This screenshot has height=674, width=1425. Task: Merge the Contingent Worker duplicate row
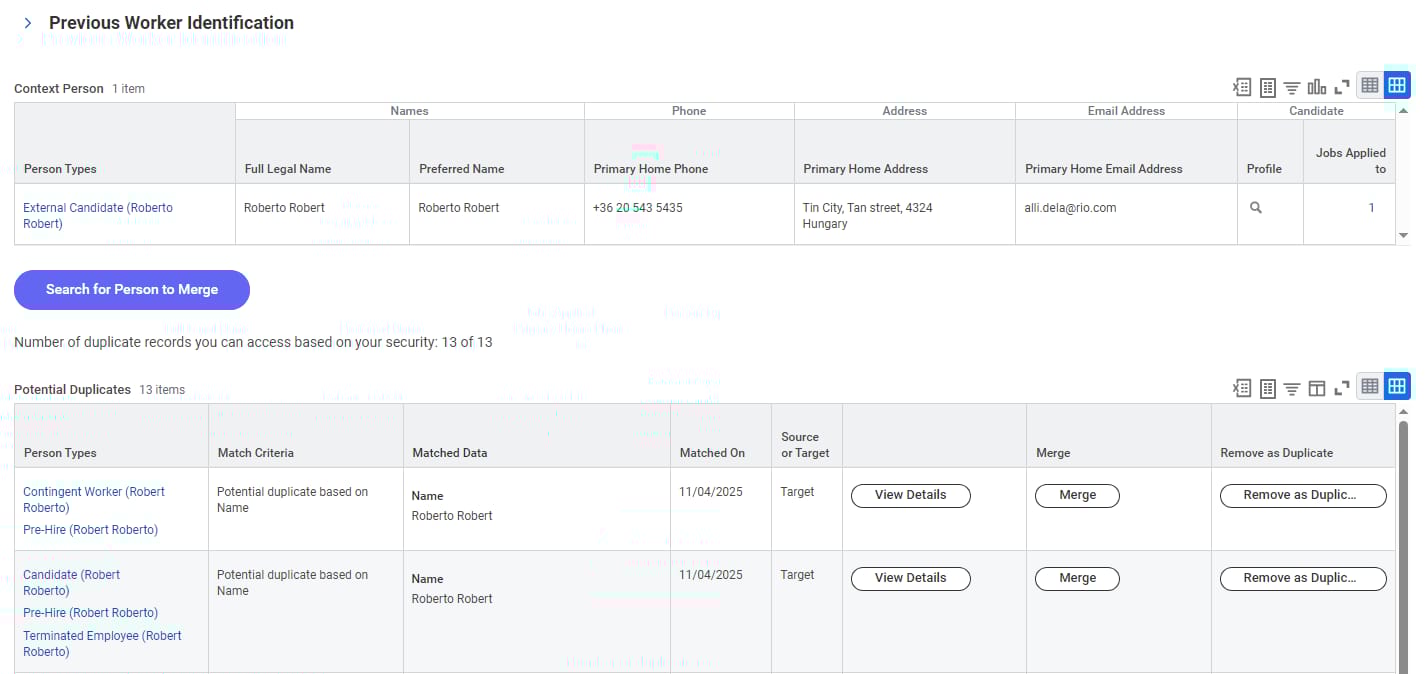(x=1077, y=495)
